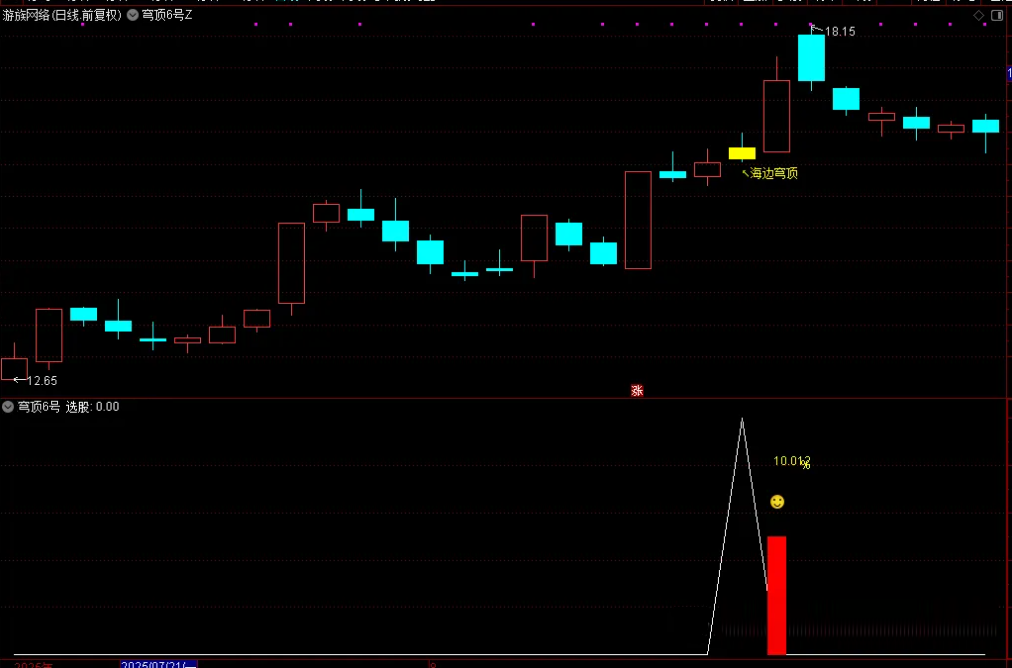The image size is (1012, 668).
Task: Click the panel layout icon at top right
Action: (x=997, y=15)
